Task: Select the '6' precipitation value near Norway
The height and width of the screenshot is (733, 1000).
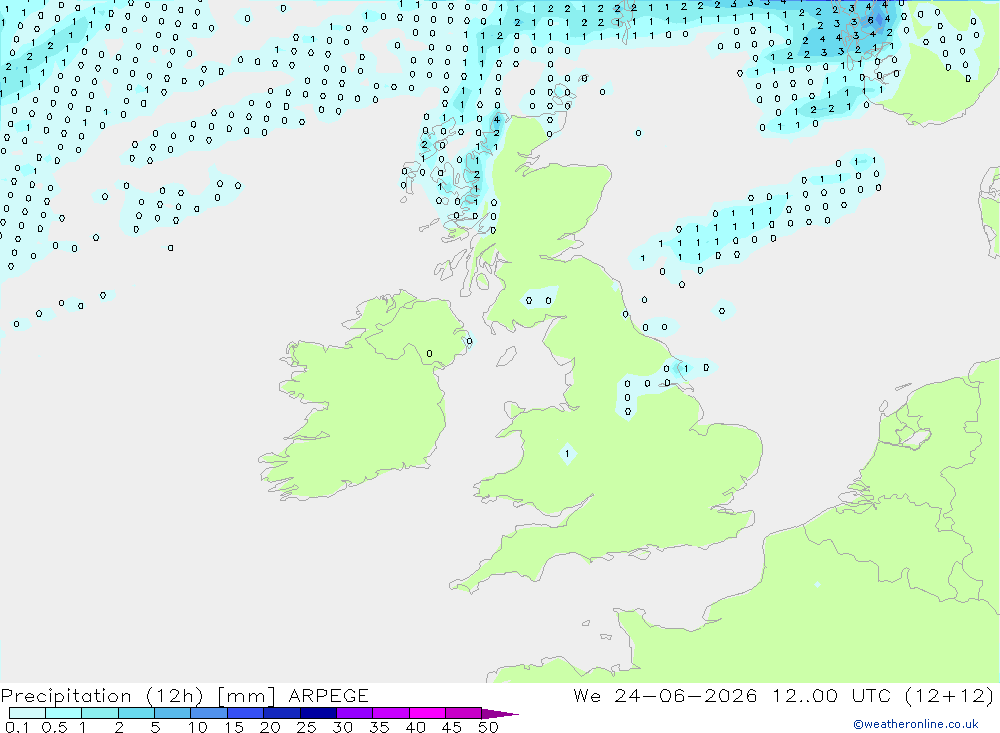Action: pos(871,20)
